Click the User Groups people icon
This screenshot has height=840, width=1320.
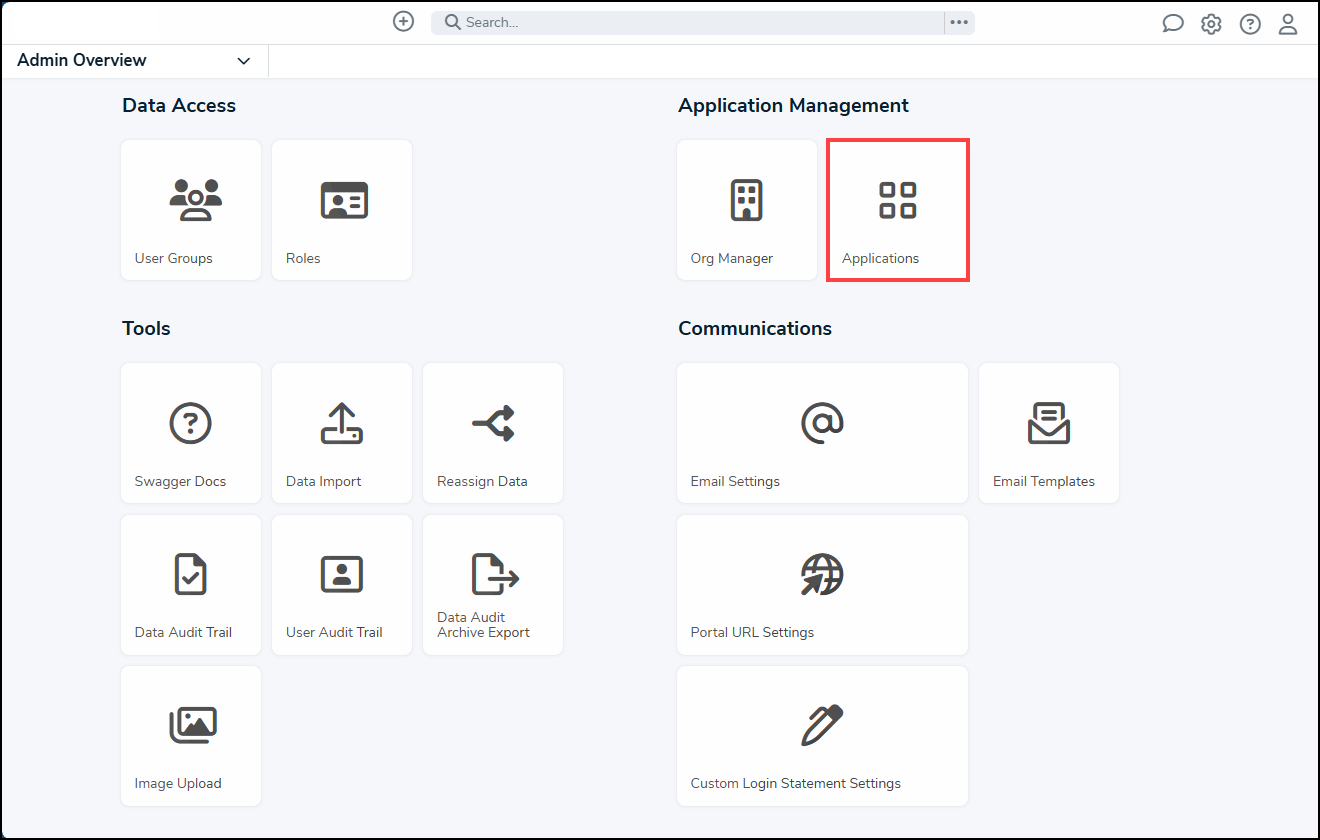(195, 200)
